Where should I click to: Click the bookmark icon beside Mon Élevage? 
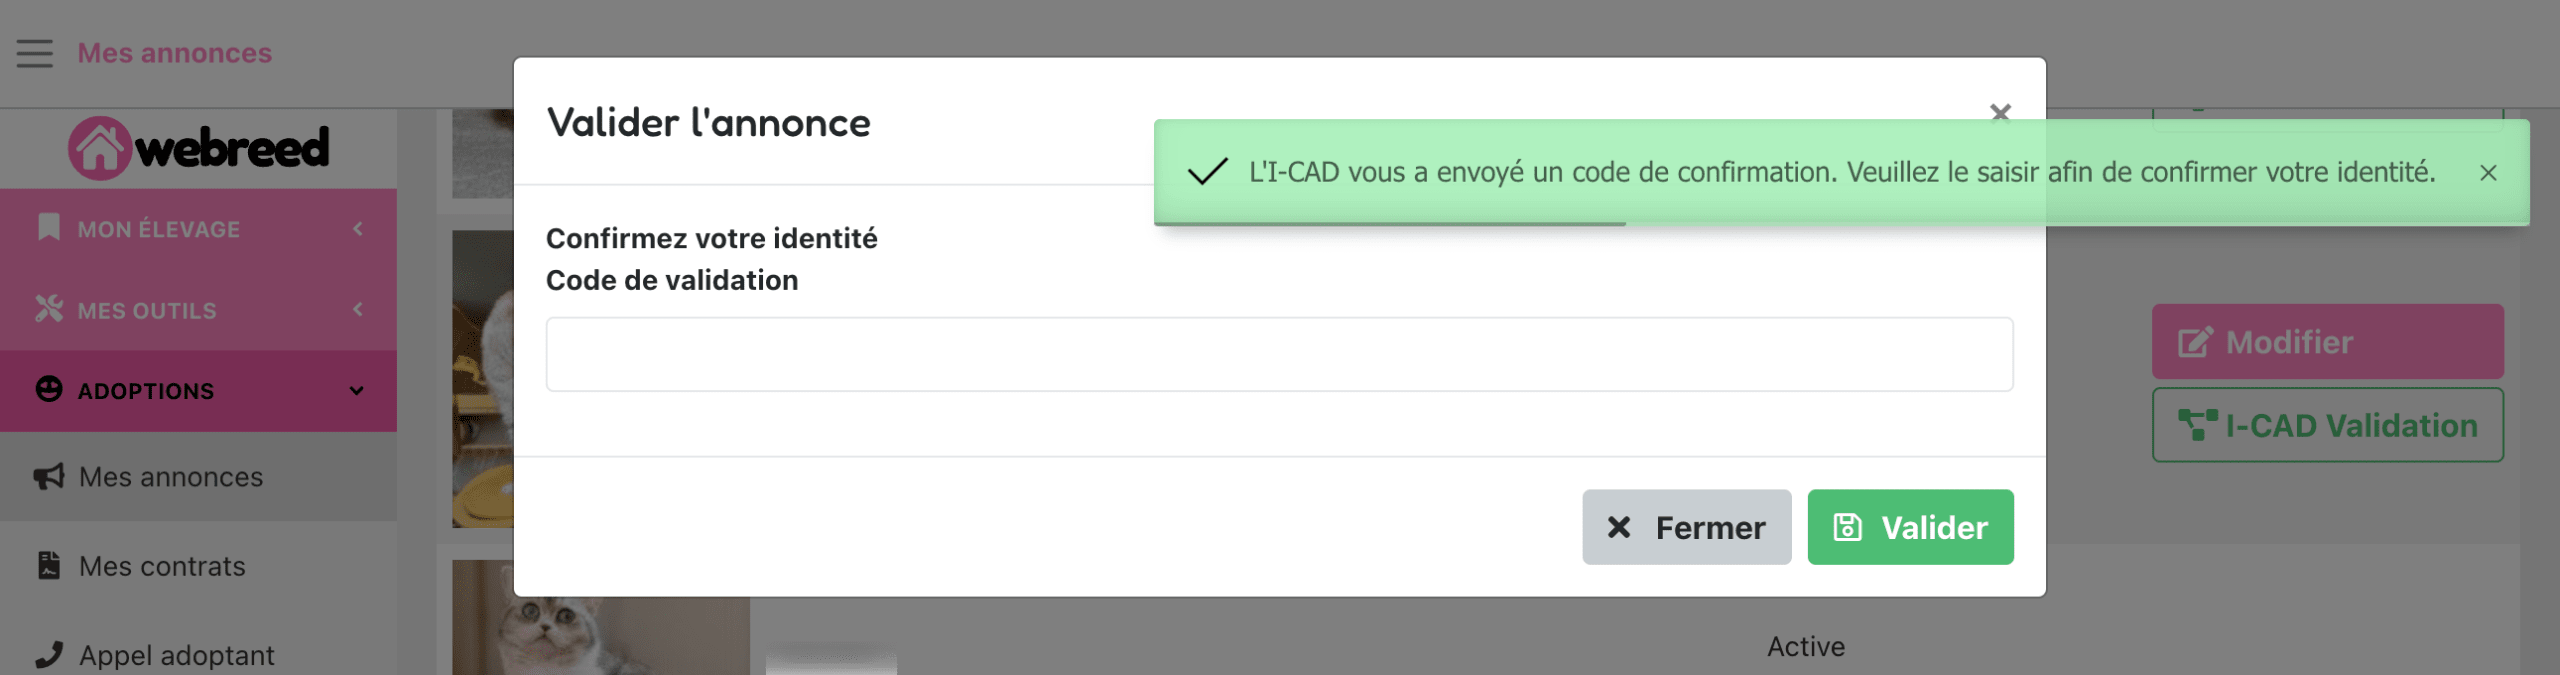[48, 227]
